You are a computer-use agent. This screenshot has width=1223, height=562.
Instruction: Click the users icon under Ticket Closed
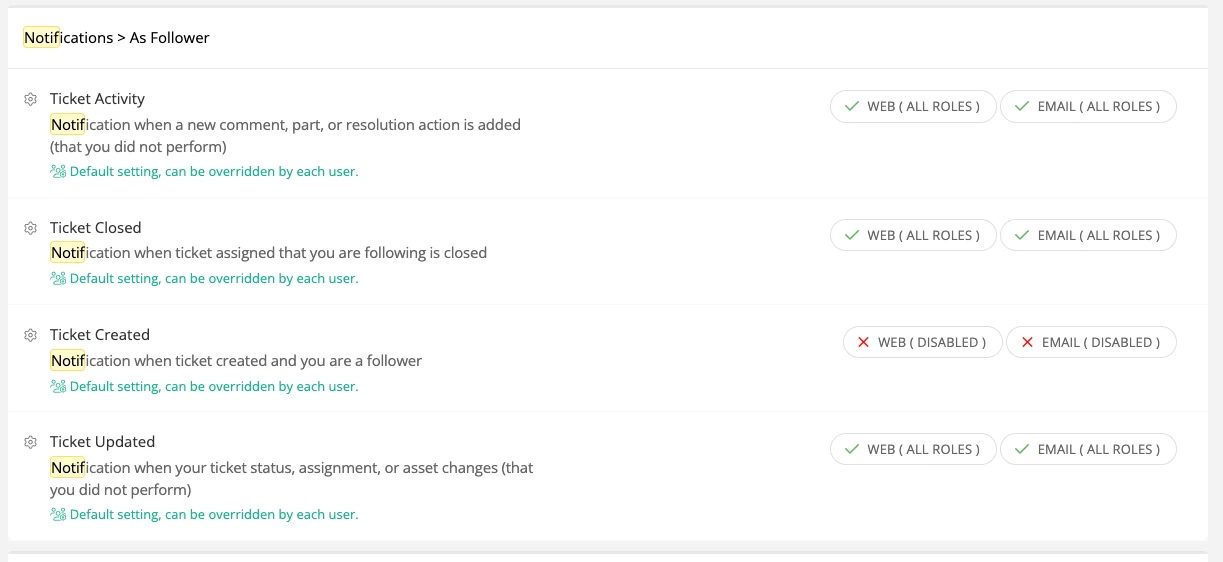pos(58,279)
